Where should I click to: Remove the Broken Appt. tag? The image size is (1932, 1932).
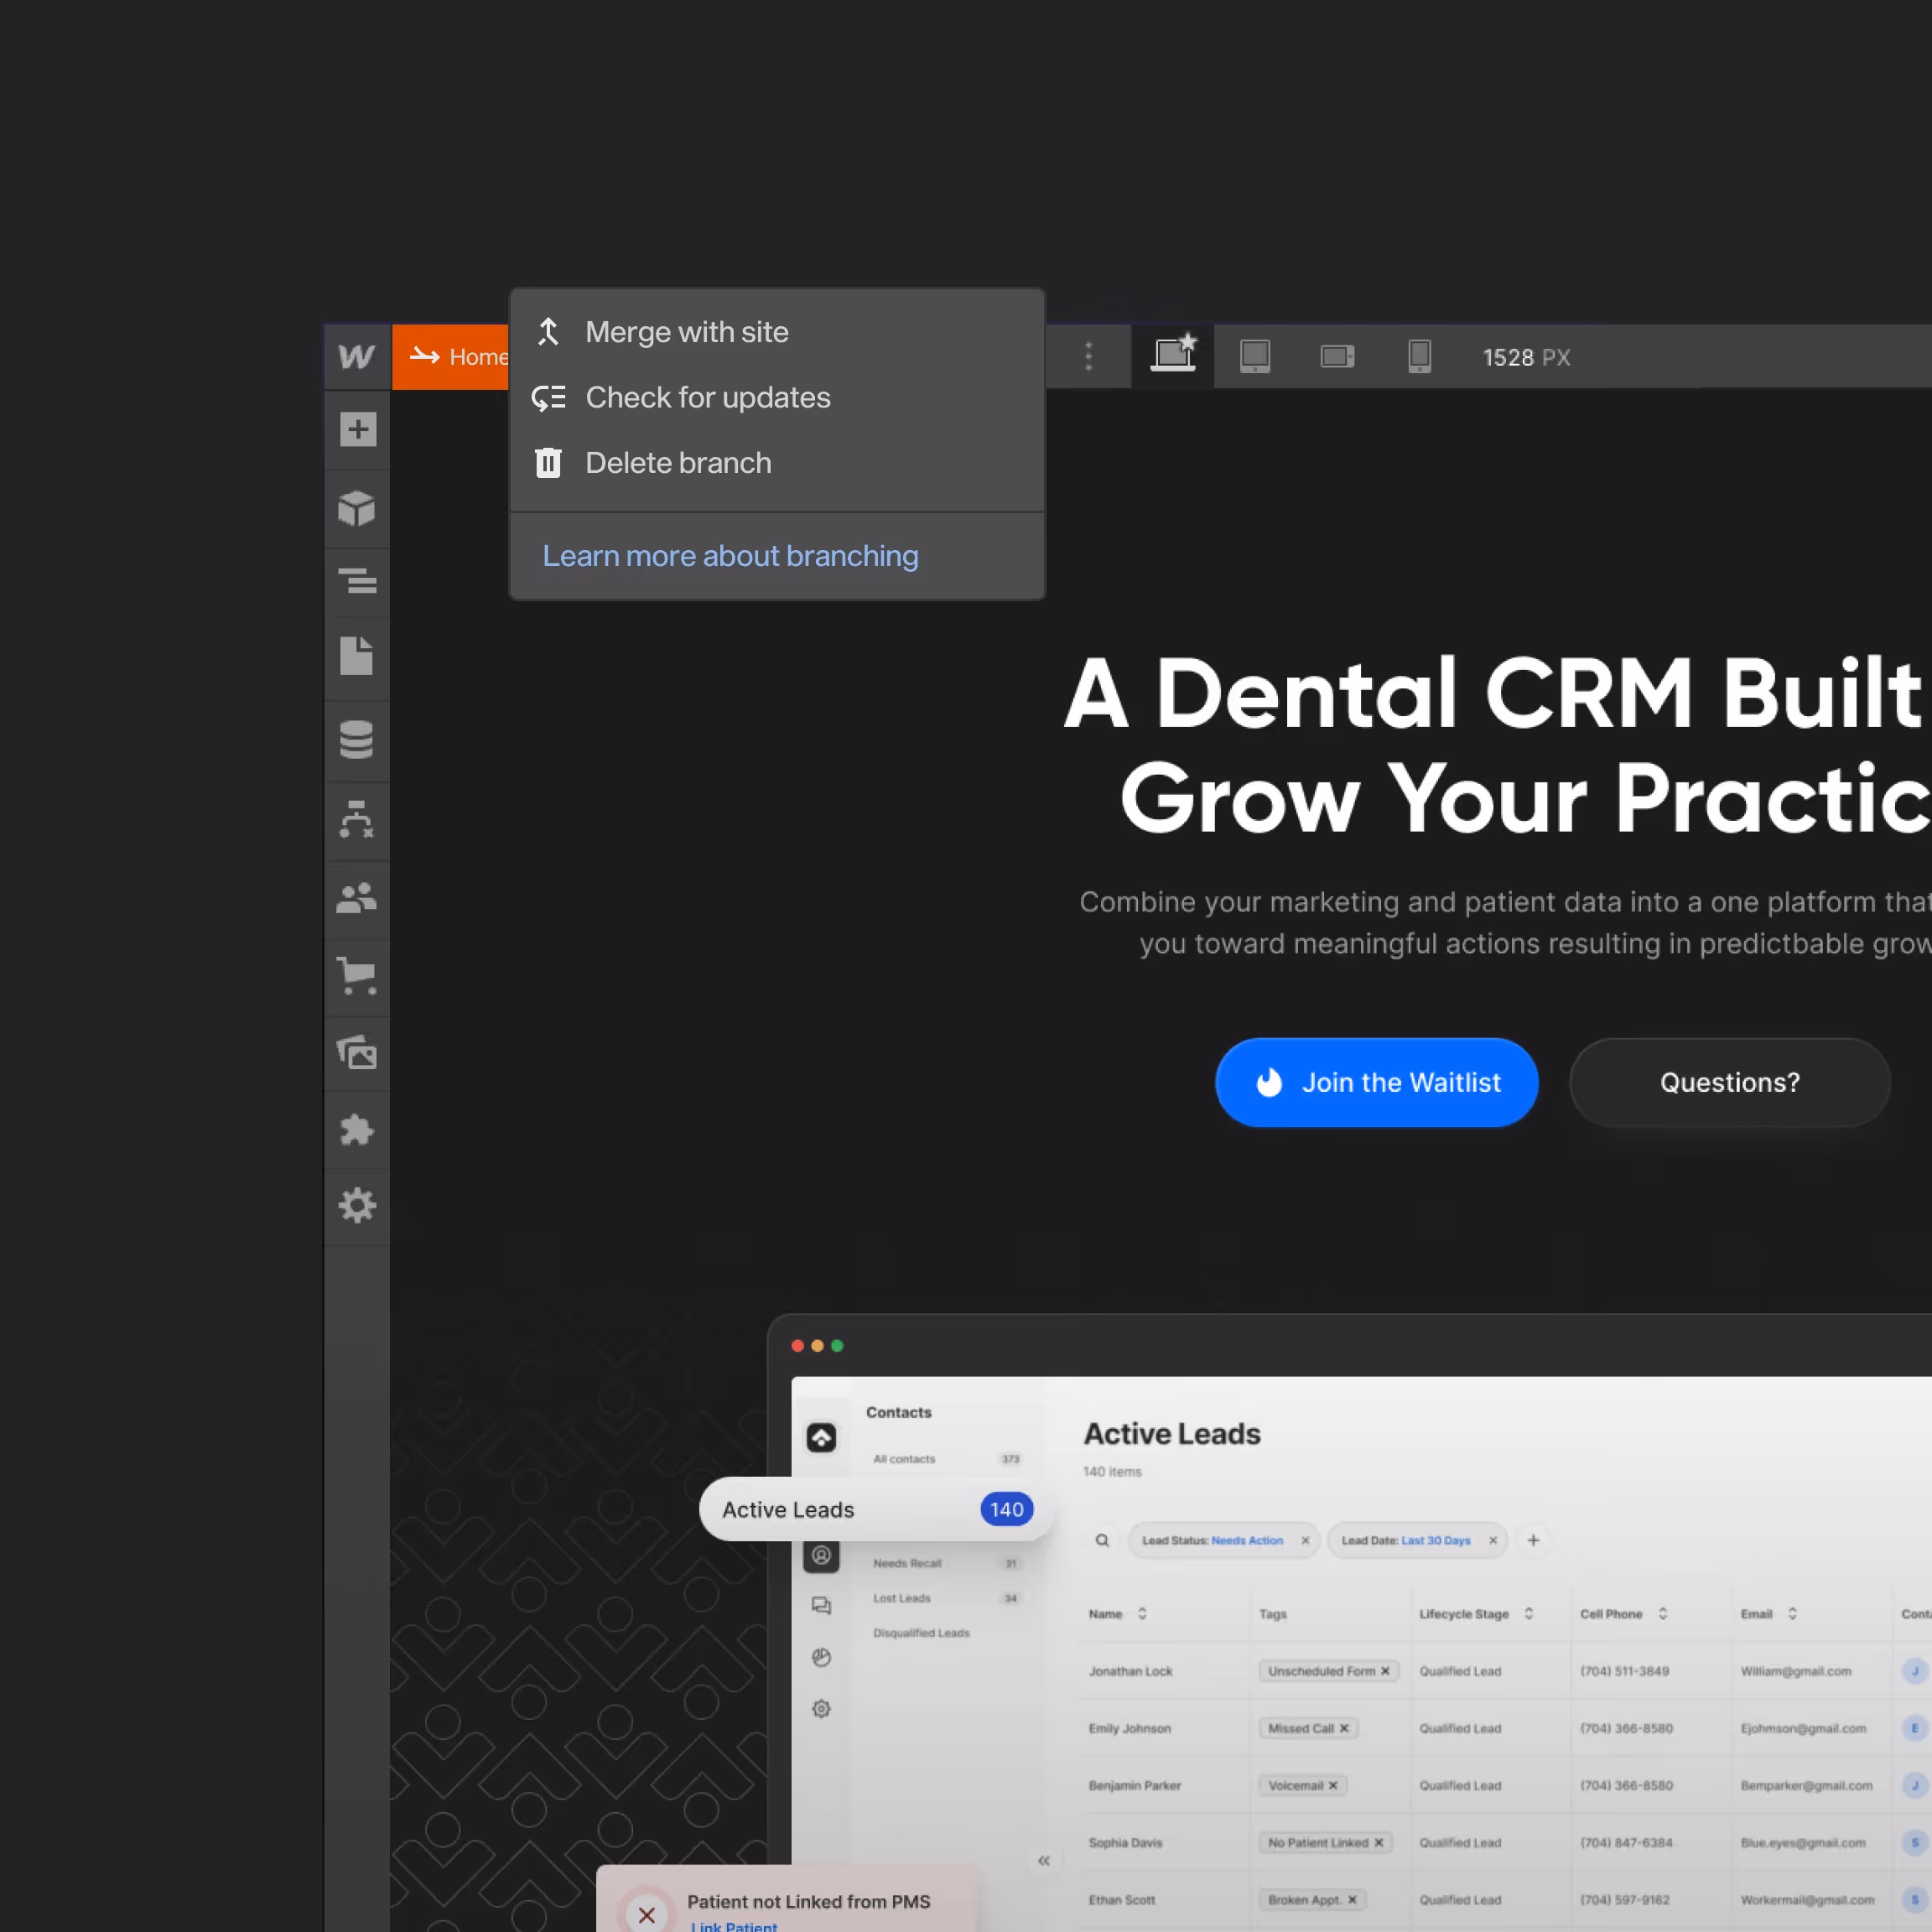tap(1352, 1899)
